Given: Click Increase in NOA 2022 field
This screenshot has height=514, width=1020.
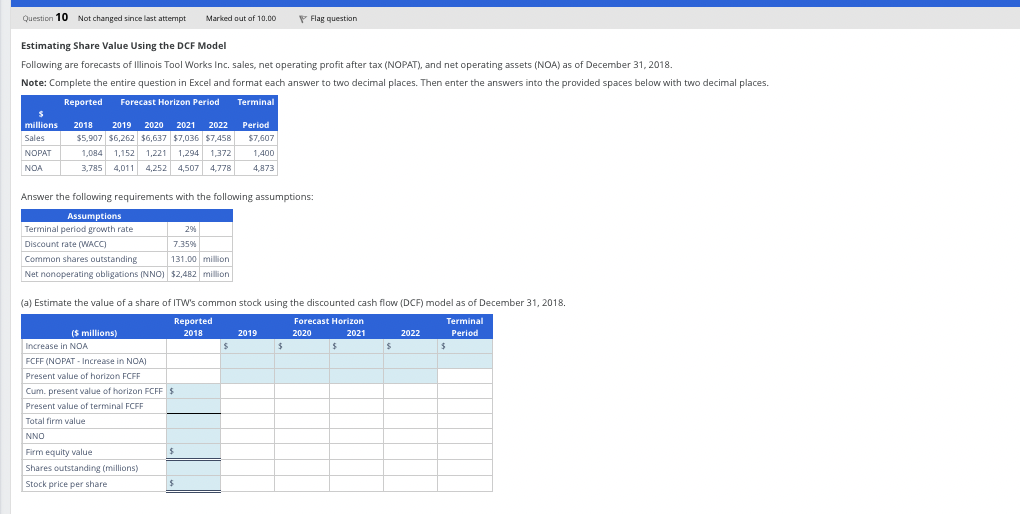Looking at the screenshot, I should tap(410, 346).
